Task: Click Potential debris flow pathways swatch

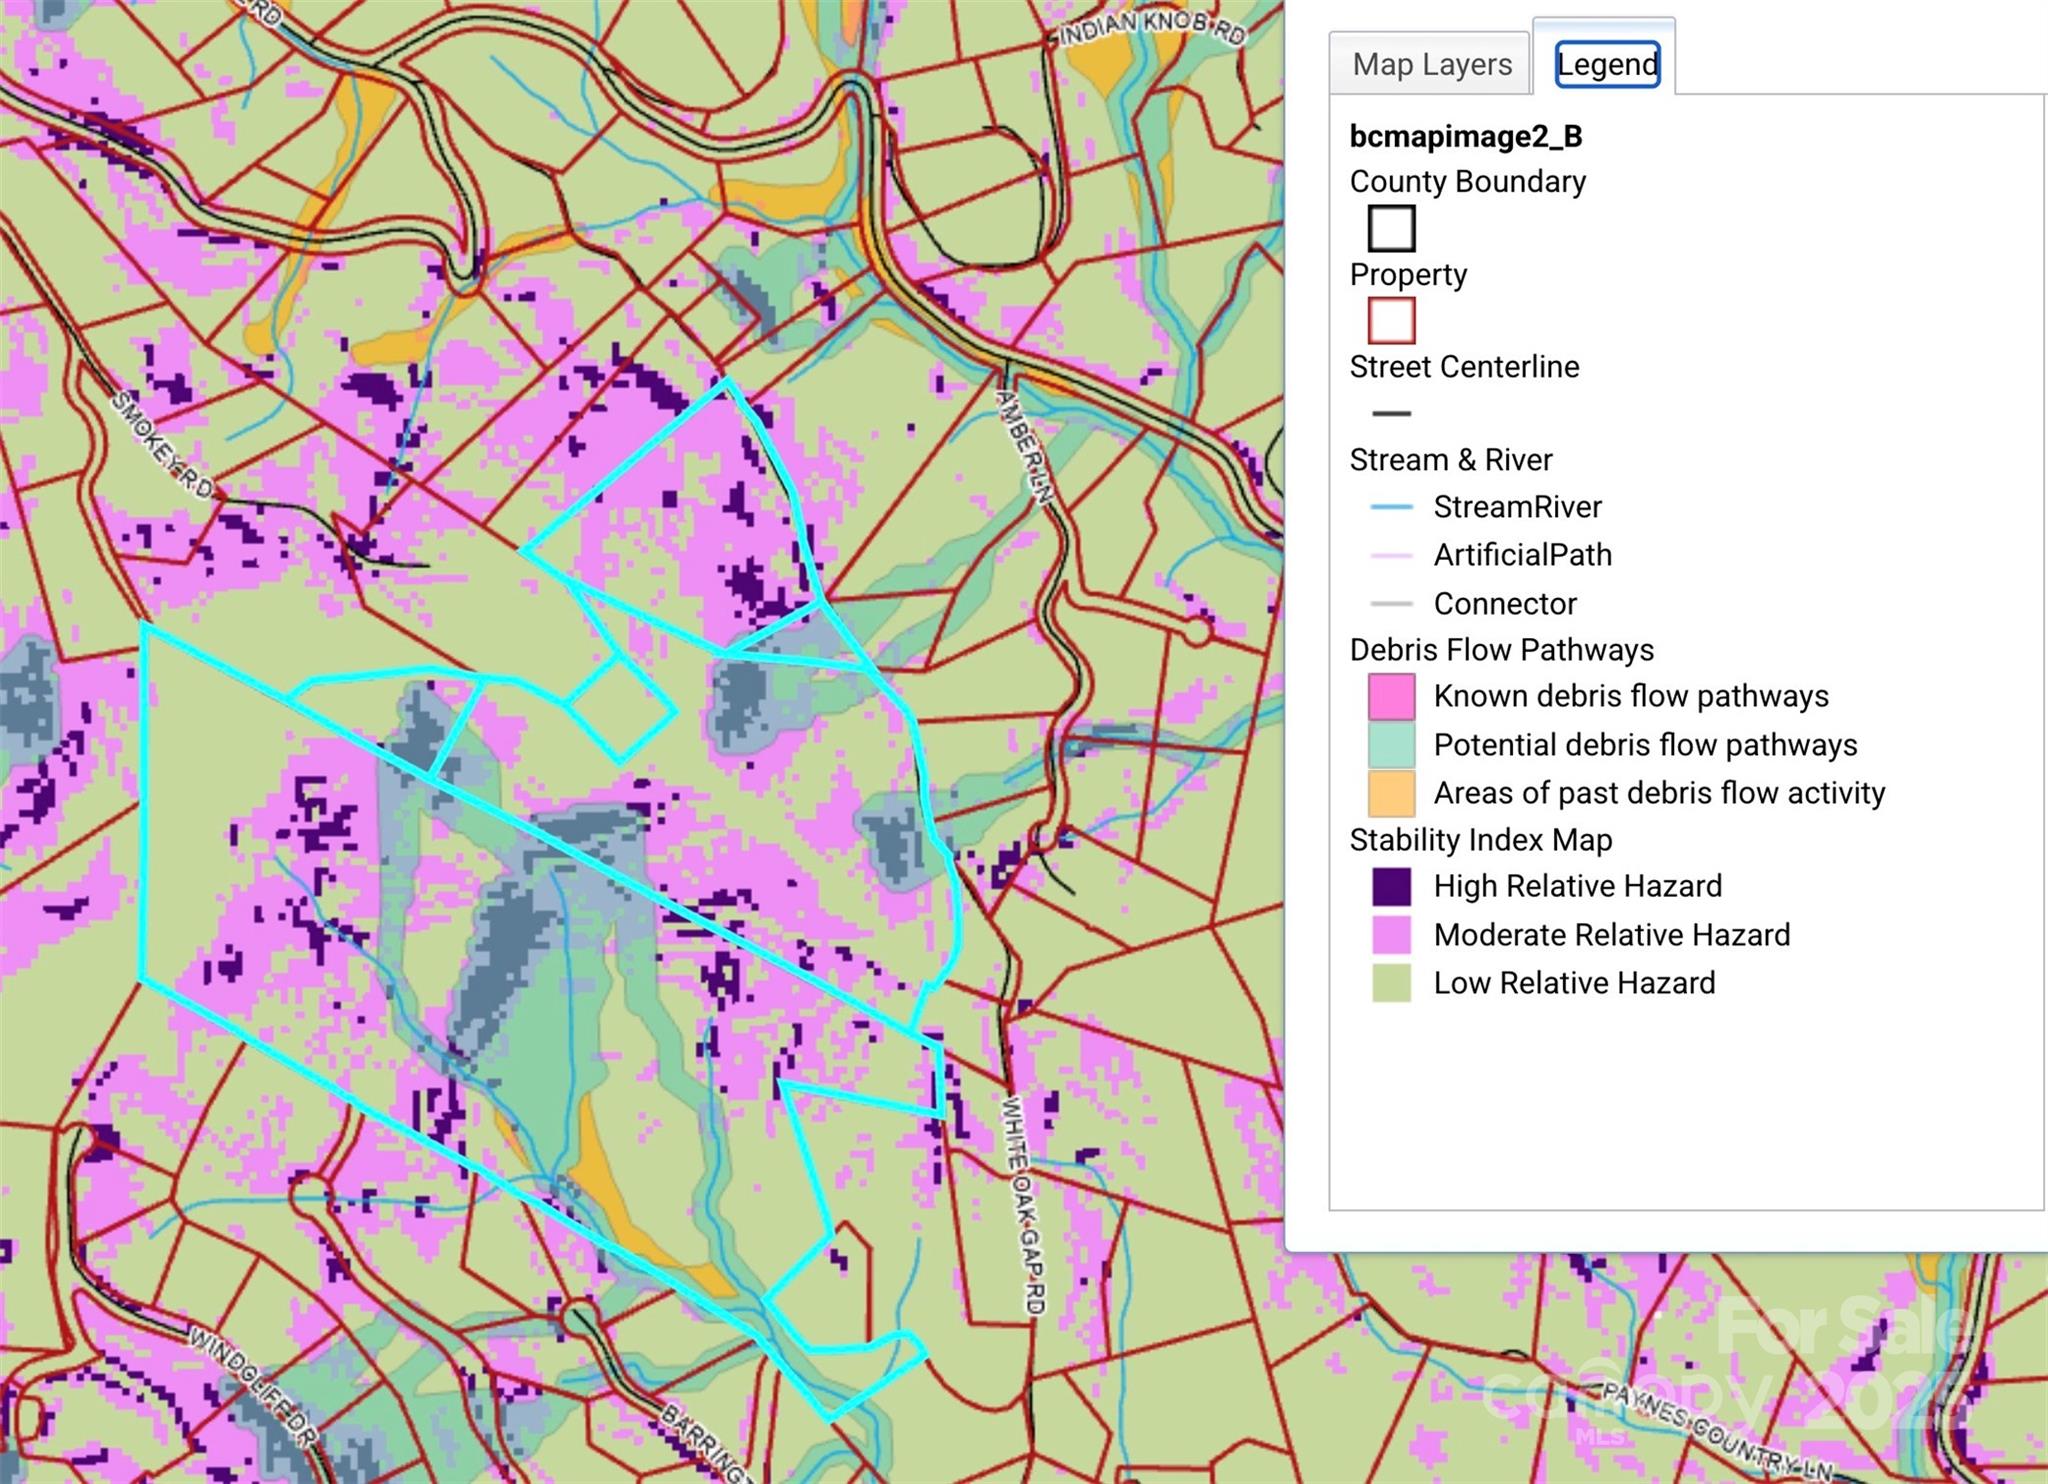Action: (1391, 745)
